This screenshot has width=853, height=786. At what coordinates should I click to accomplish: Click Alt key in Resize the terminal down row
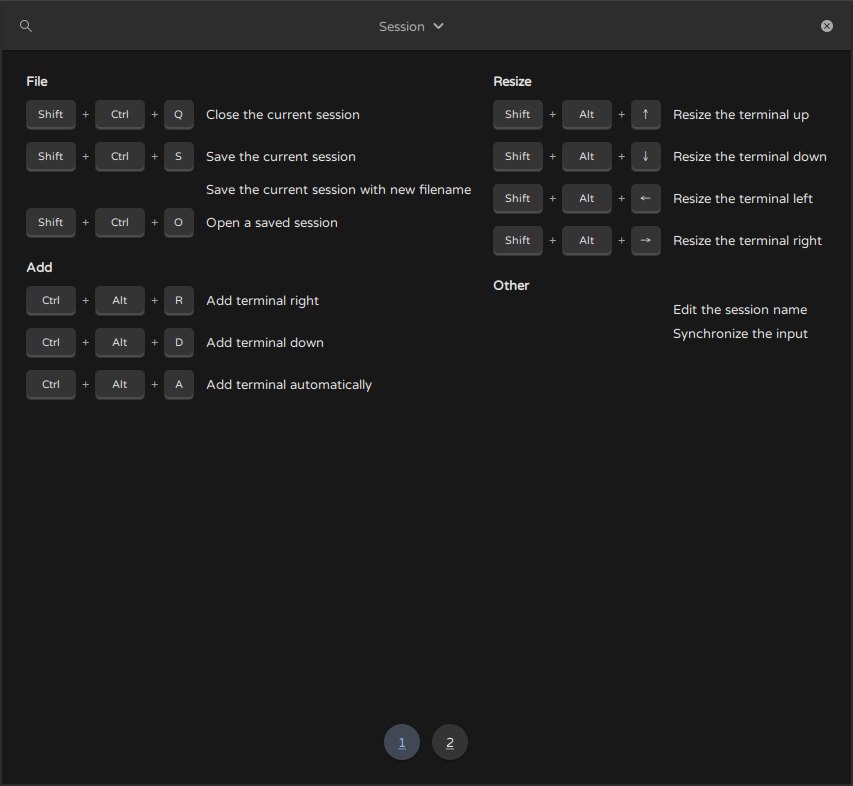(586, 156)
